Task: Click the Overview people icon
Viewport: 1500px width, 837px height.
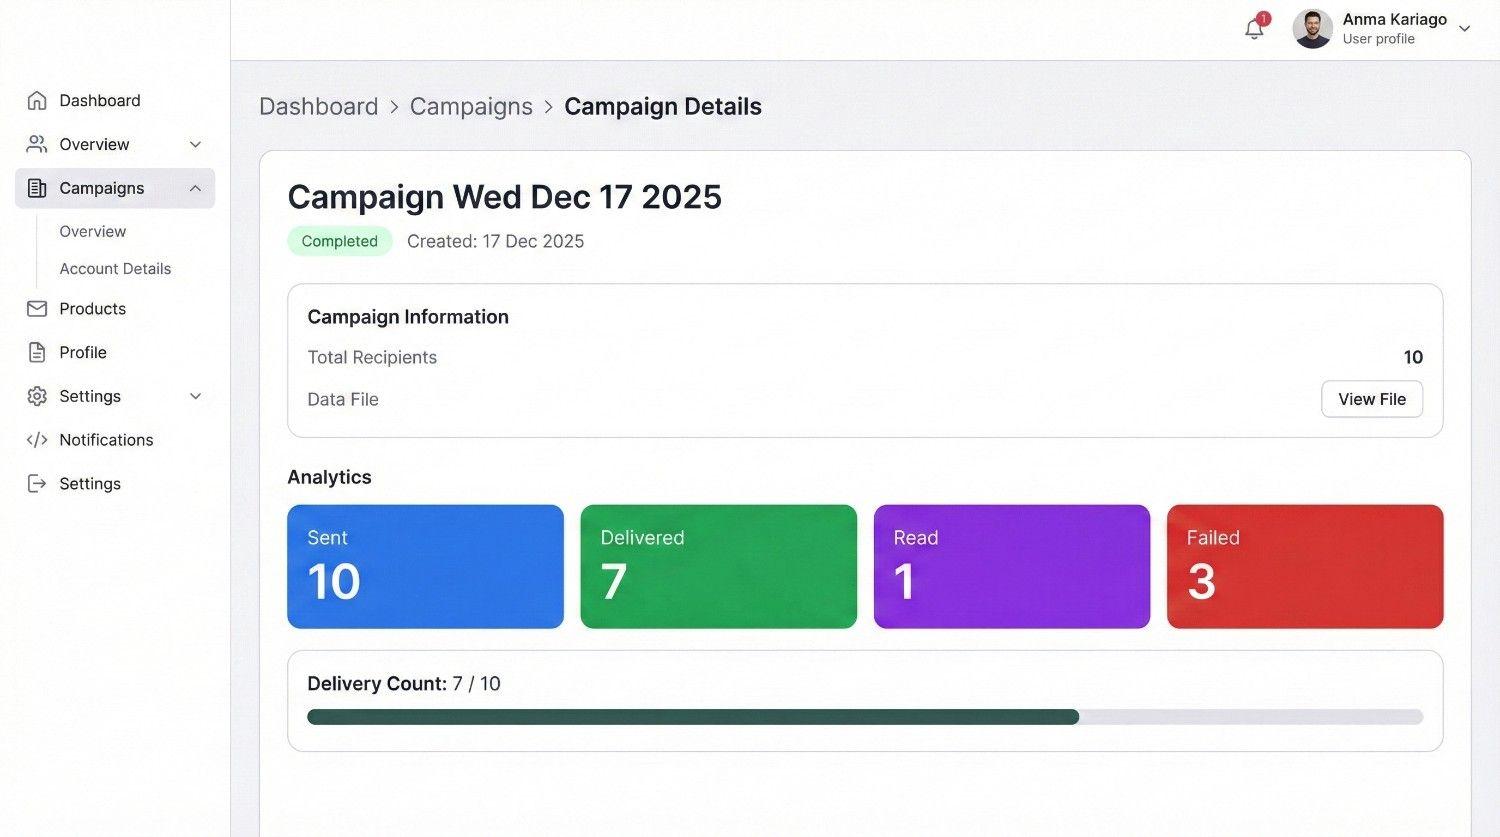Action: click(x=37, y=144)
